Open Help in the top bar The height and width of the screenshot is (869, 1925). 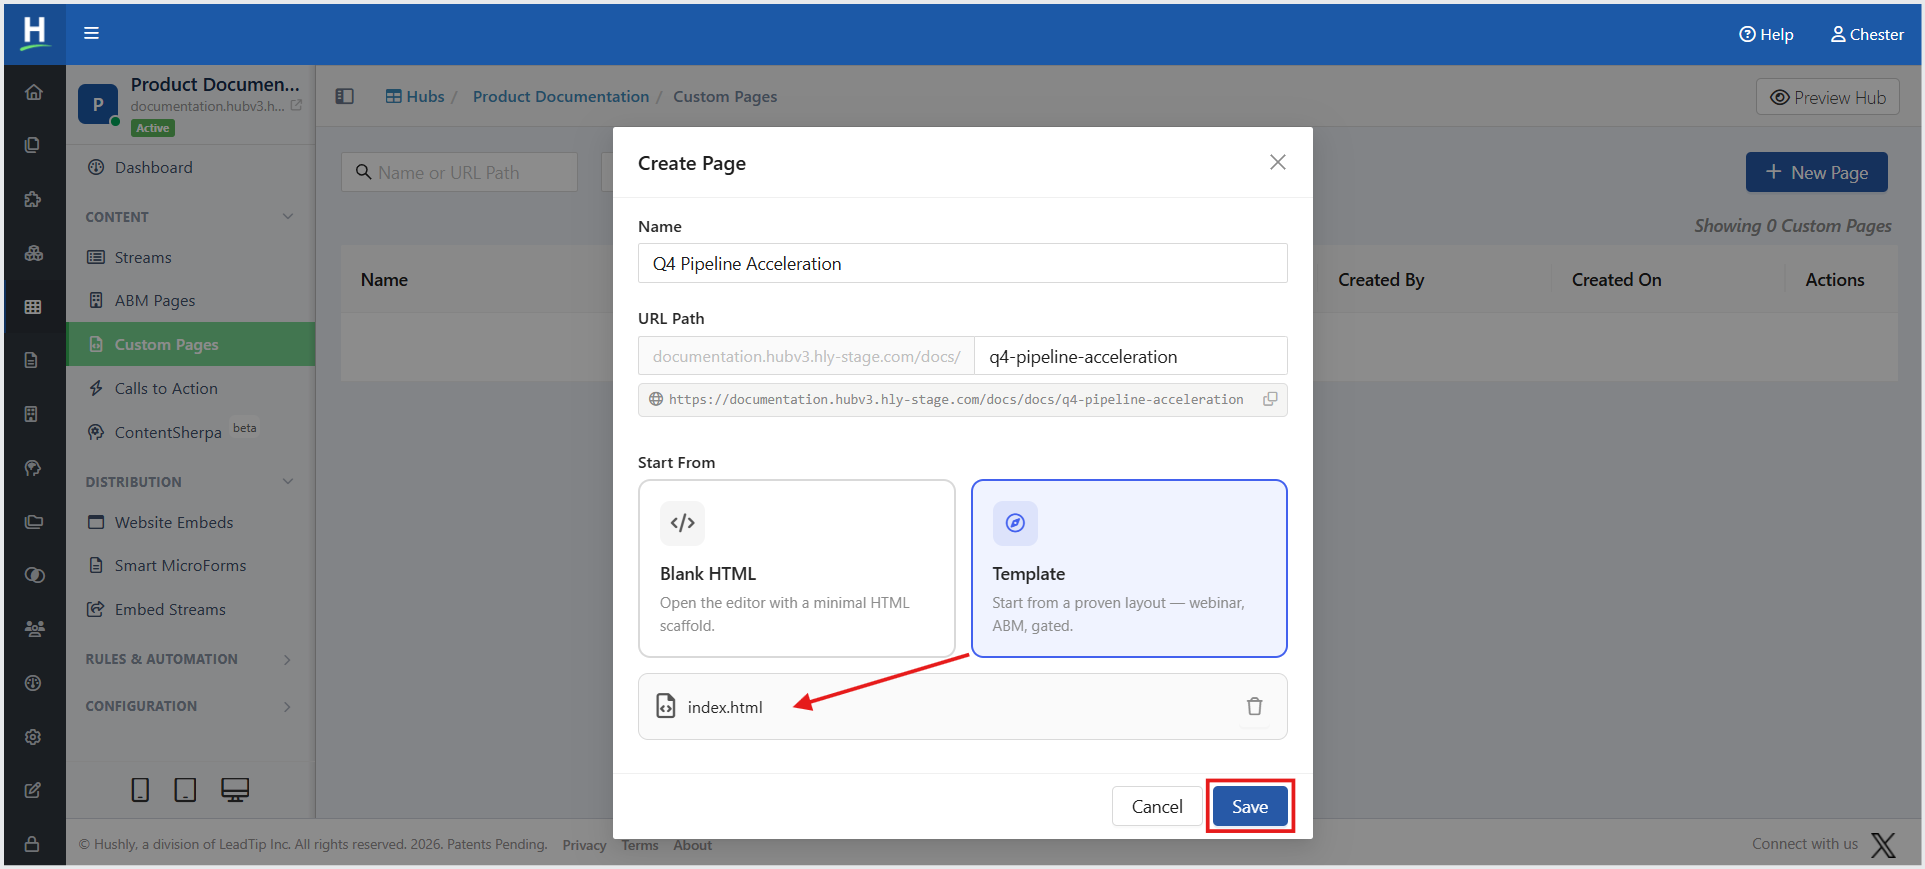[x=1766, y=34]
